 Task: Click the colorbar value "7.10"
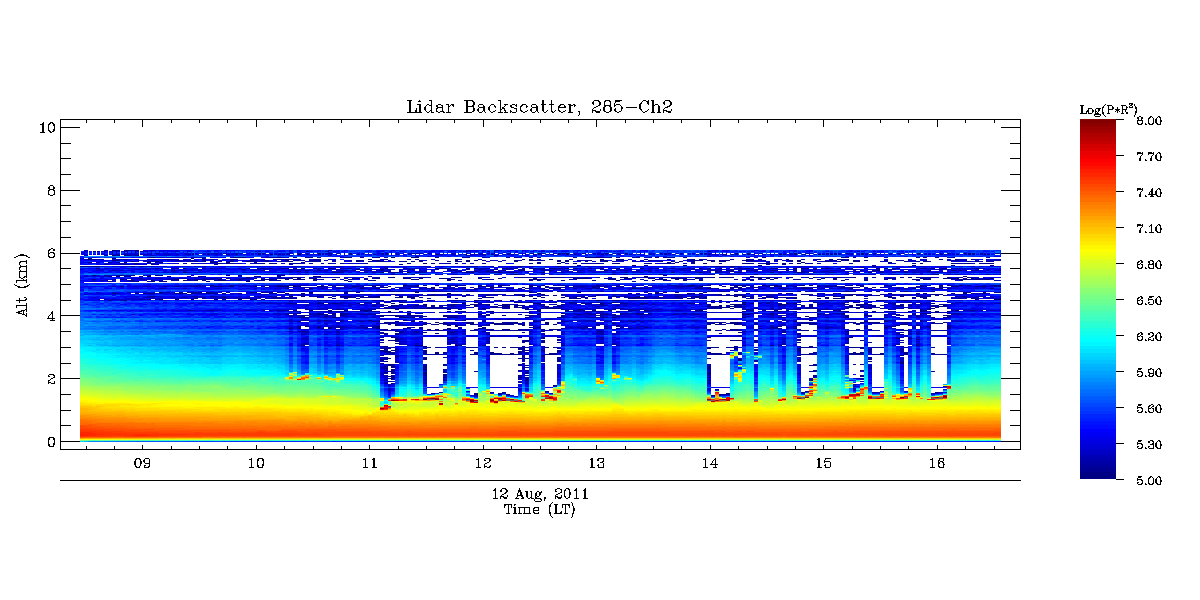[x=1149, y=229]
